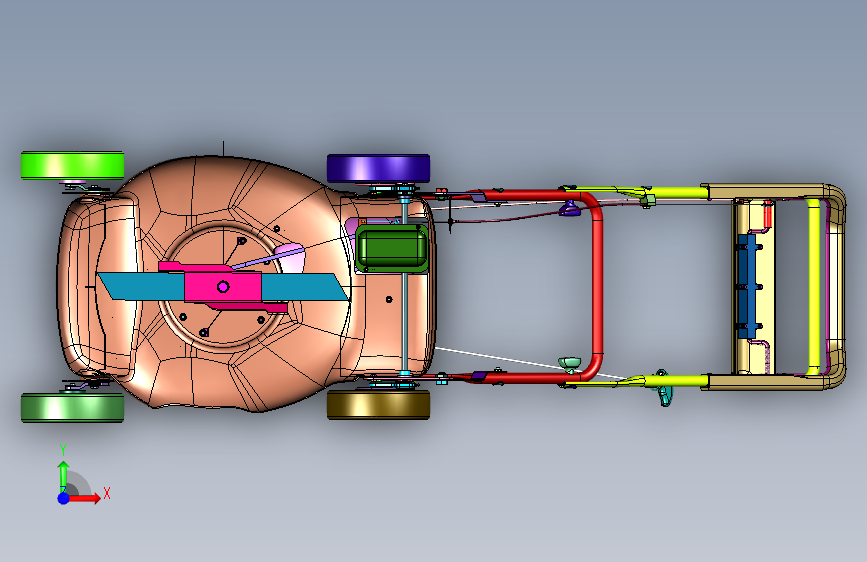The height and width of the screenshot is (562, 867).
Task: Select the dark green front wheel
Action: 72,408
